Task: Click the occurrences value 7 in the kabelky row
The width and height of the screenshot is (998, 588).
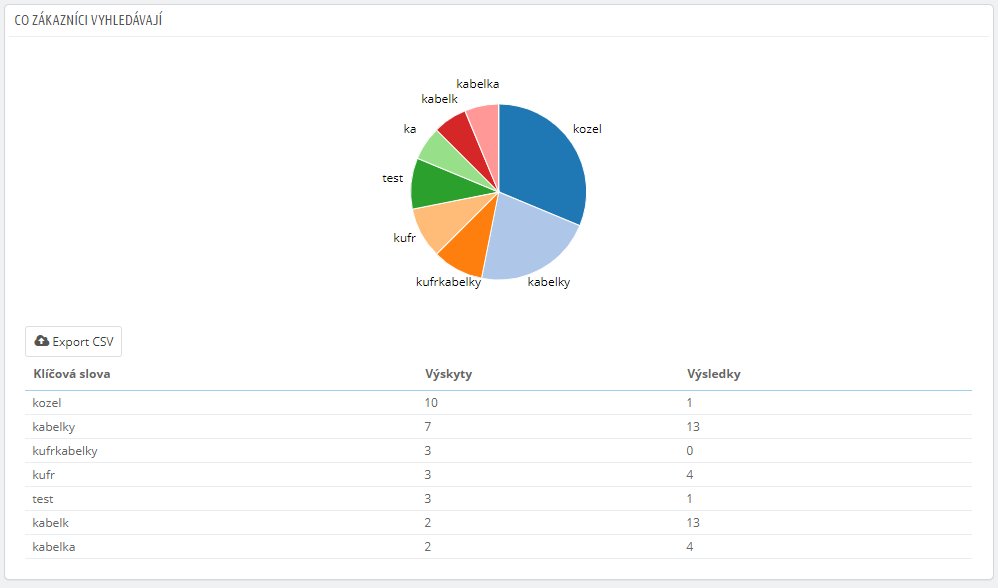Action: pos(428,427)
